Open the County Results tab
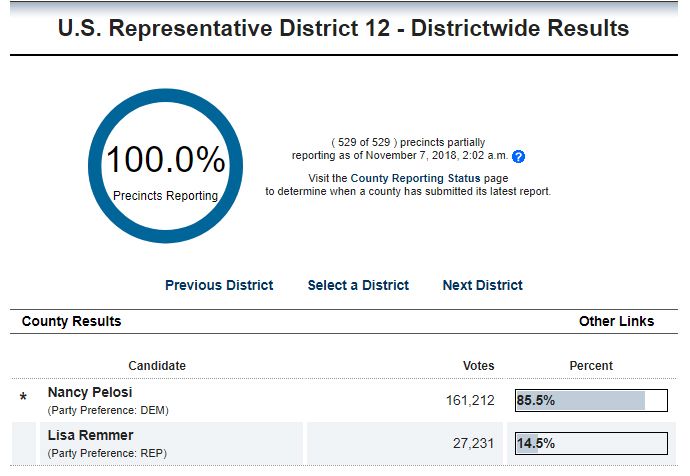 [71, 322]
